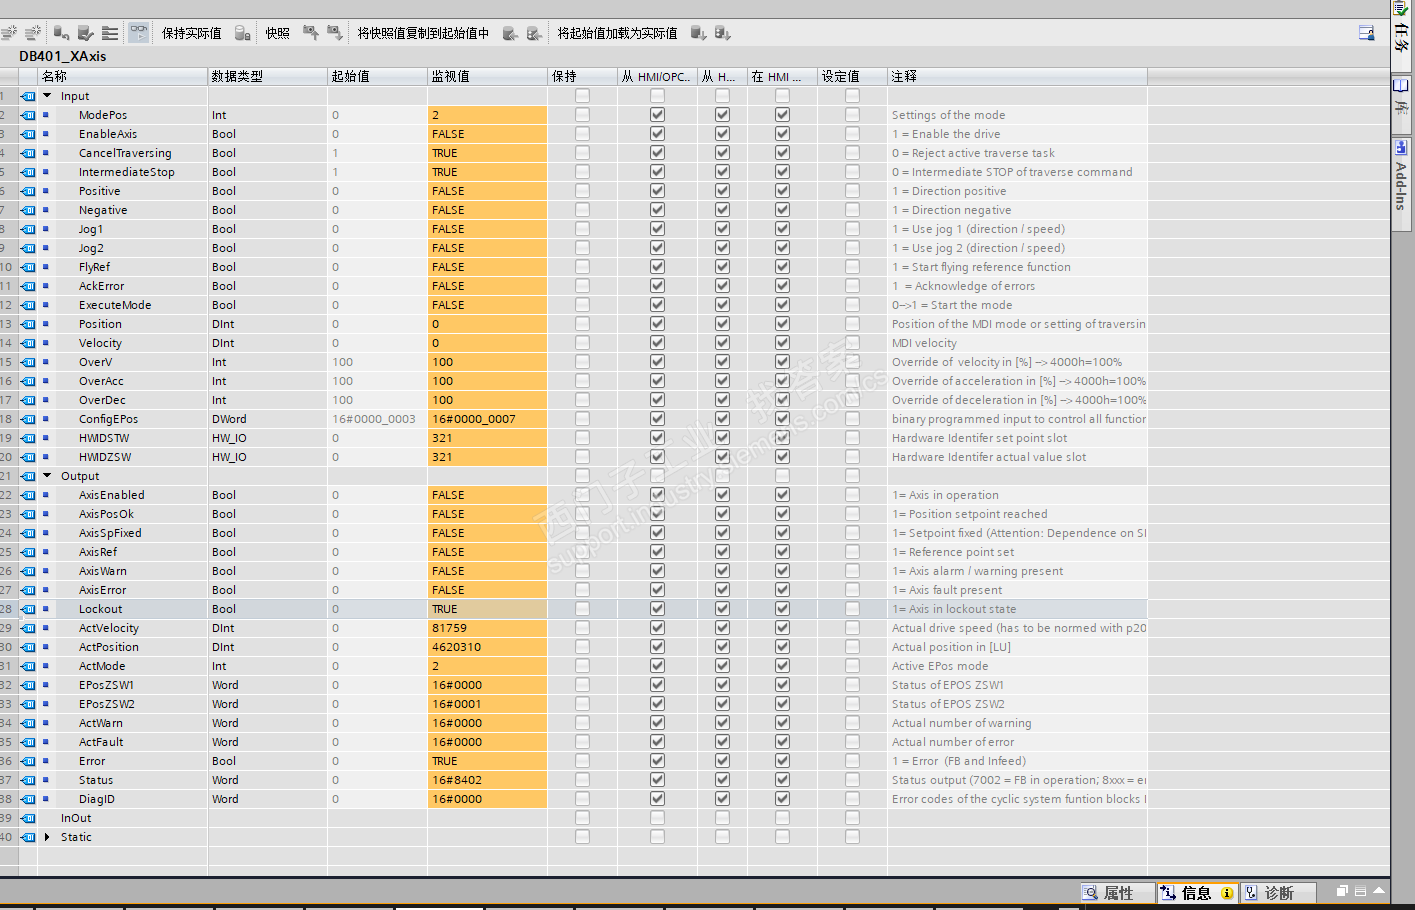Collapse the Input section
The image size is (1415, 910).
[47, 96]
